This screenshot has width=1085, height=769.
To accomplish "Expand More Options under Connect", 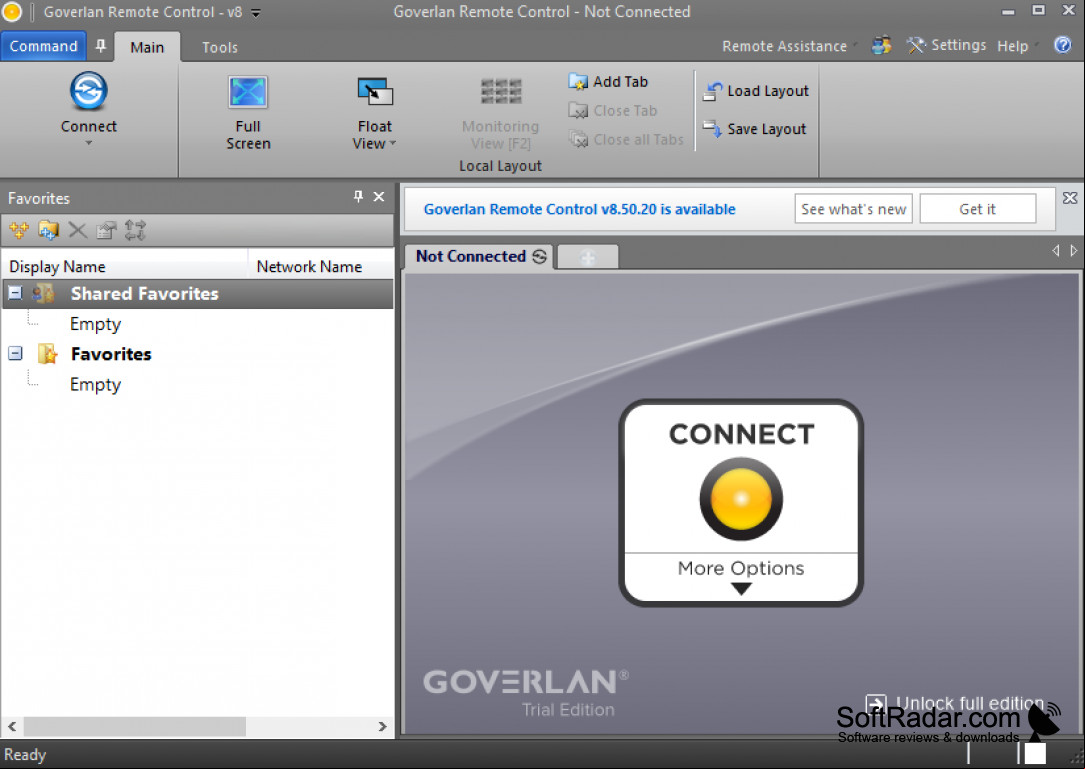I will pos(741,576).
